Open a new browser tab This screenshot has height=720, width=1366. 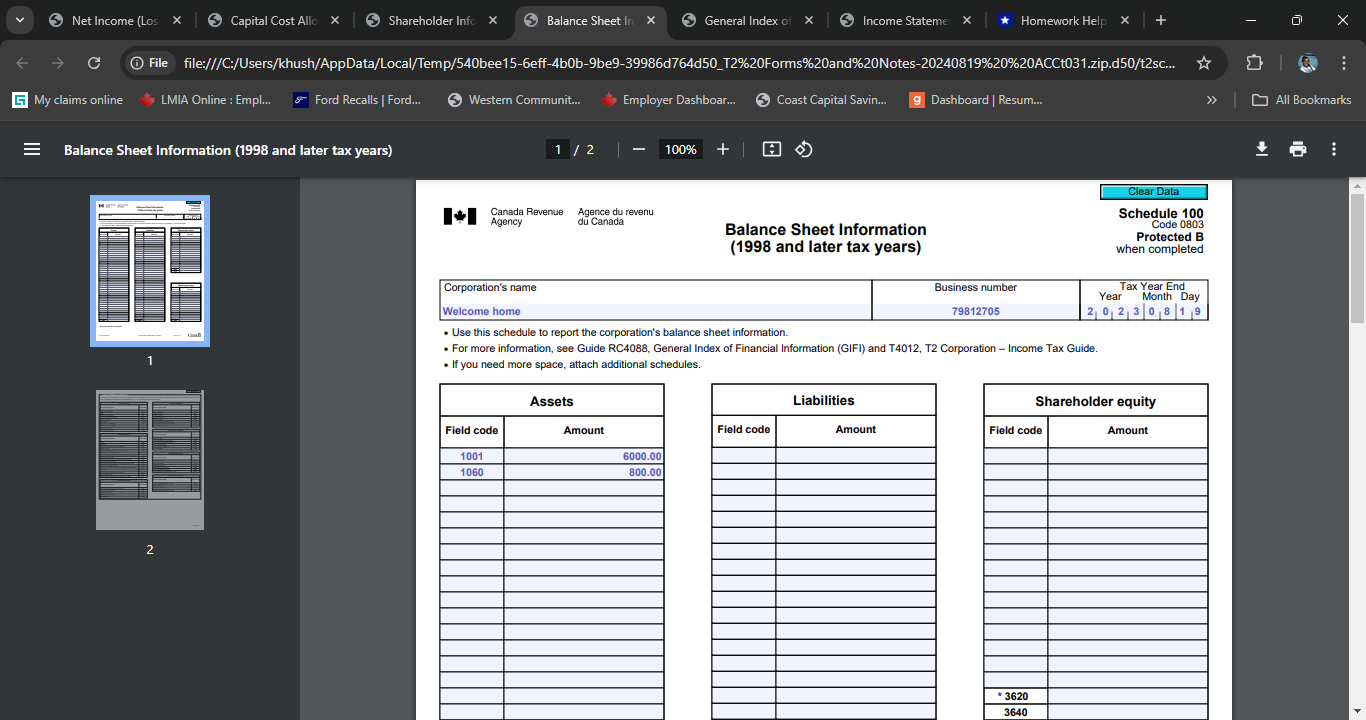tap(1161, 20)
